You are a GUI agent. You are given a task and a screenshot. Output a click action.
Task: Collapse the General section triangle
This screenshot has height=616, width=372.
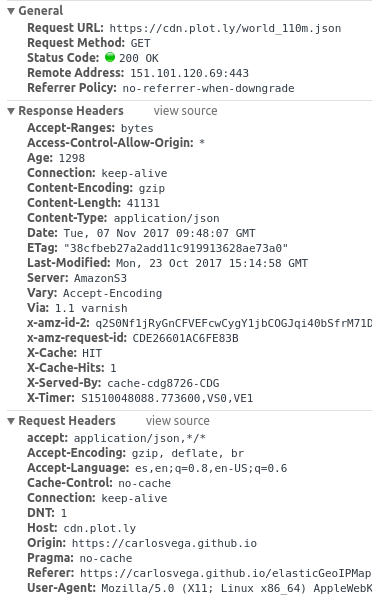[11, 11]
